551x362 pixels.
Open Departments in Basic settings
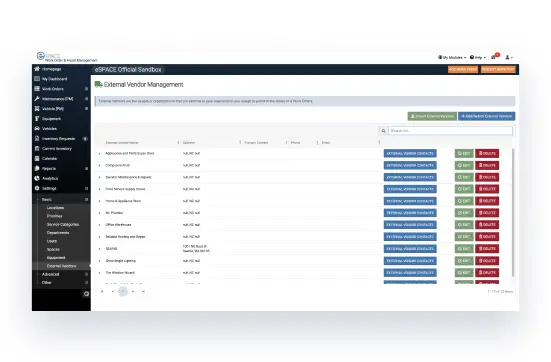58,233
